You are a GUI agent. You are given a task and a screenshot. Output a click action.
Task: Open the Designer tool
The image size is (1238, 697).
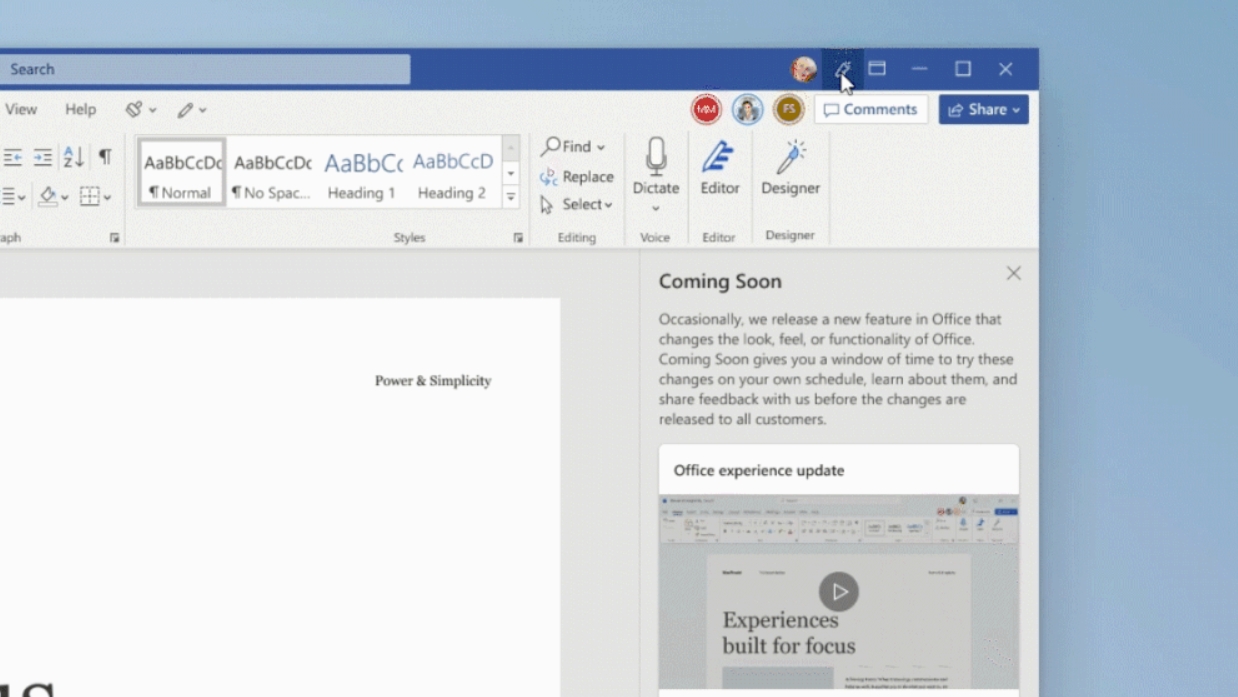tap(790, 167)
